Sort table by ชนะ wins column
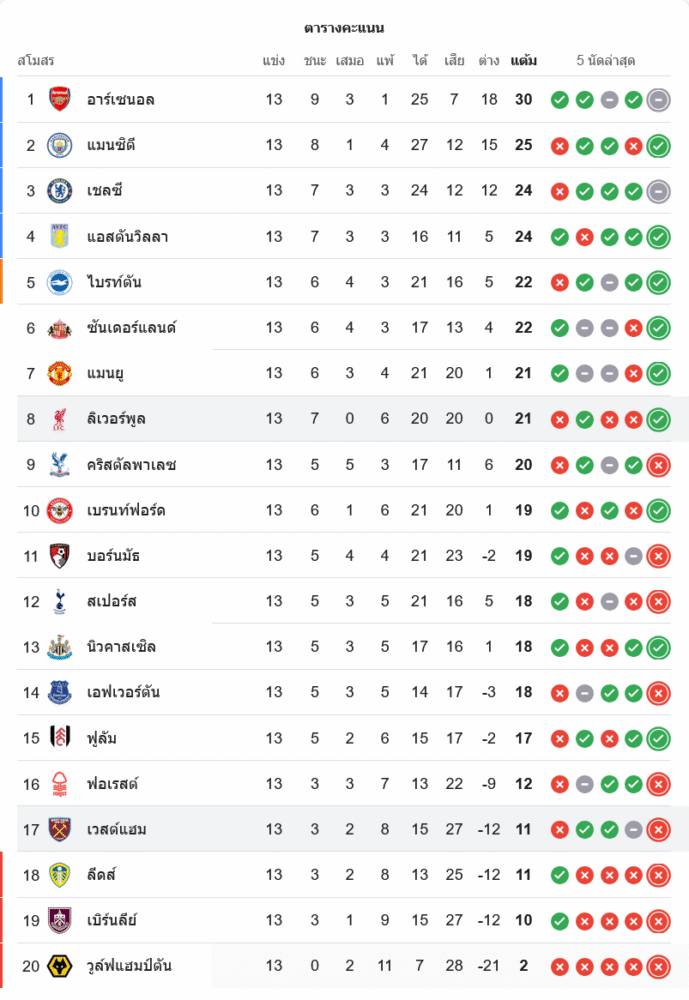 click(x=315, y=61)
